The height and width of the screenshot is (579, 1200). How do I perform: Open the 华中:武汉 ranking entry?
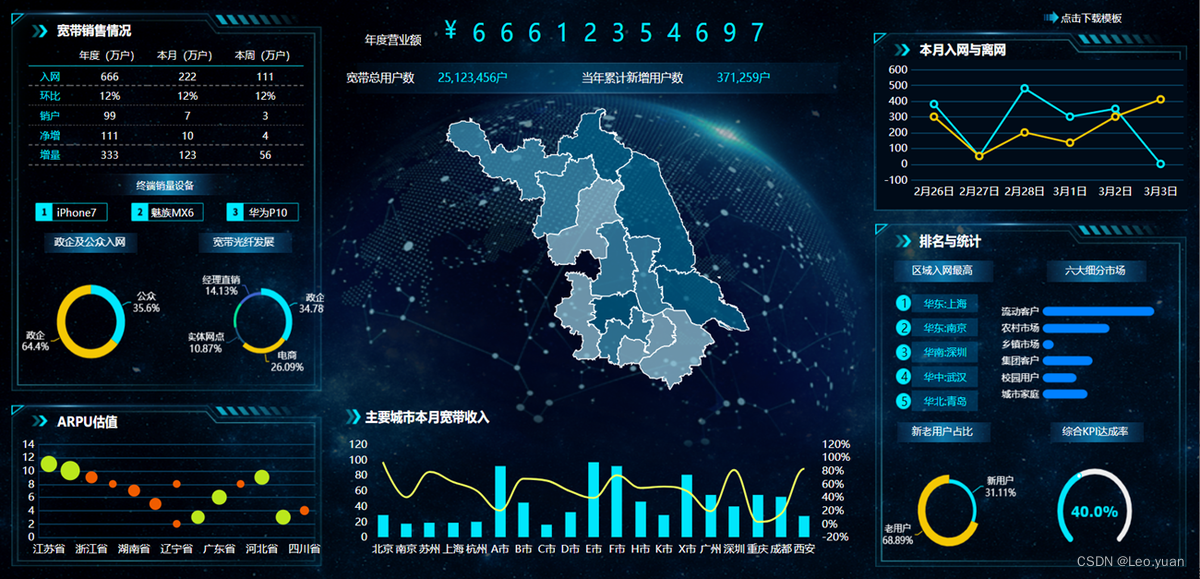tap(946, 377)
